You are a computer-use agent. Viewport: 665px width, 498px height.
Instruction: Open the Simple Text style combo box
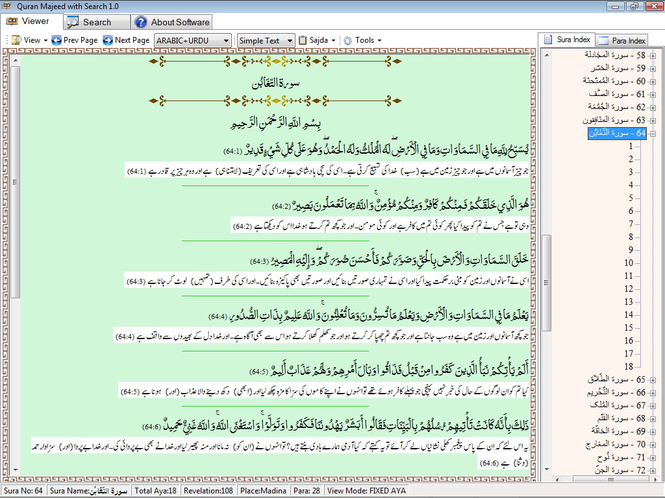(x=266, y=40)
